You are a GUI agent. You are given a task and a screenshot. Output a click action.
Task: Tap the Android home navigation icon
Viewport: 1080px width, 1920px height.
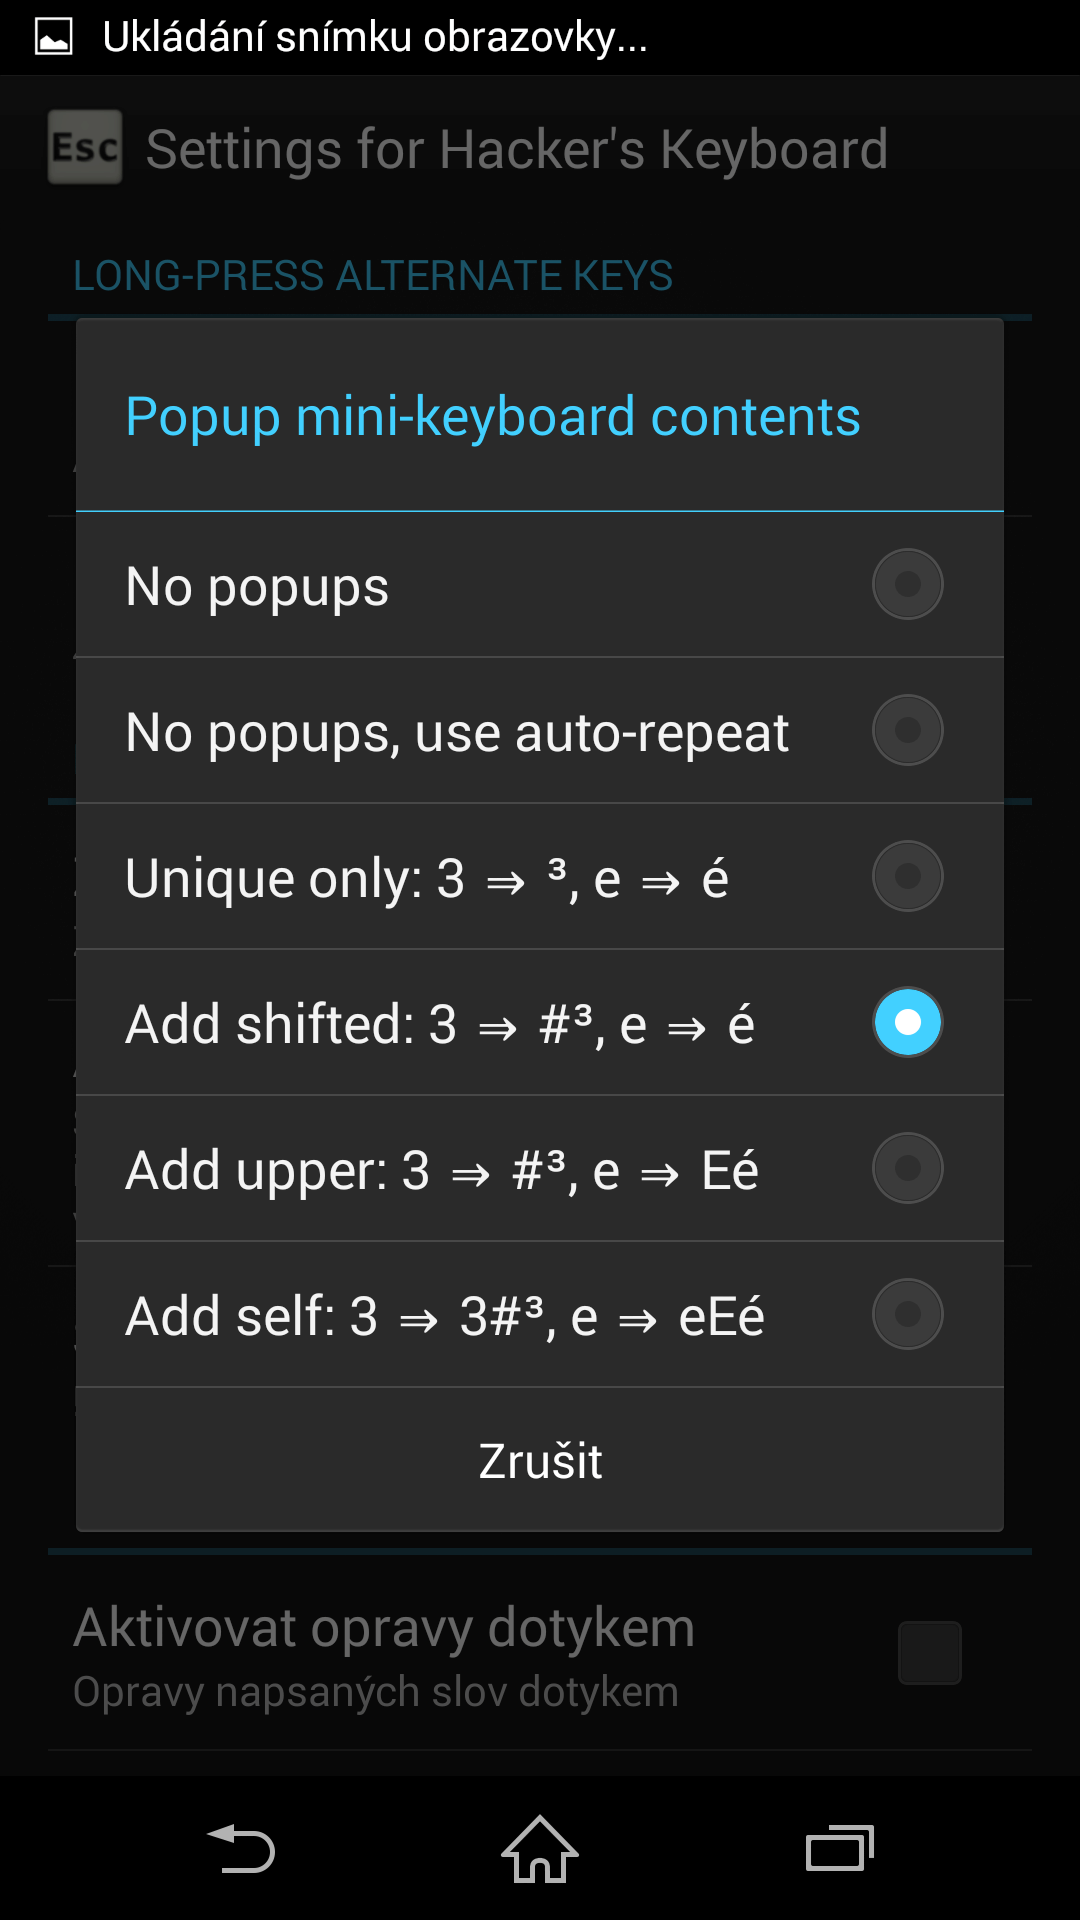point(540,1848)
